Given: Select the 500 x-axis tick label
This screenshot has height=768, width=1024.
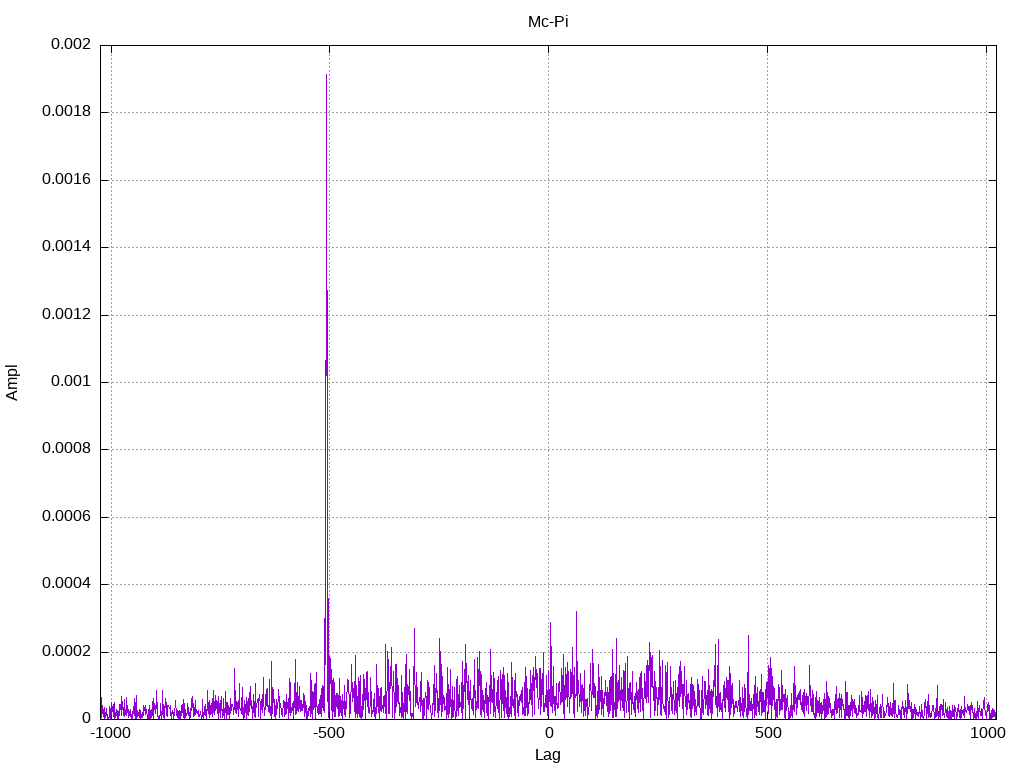Looking at the screenshot, I should pyautogui.click(x=767, y=733).
